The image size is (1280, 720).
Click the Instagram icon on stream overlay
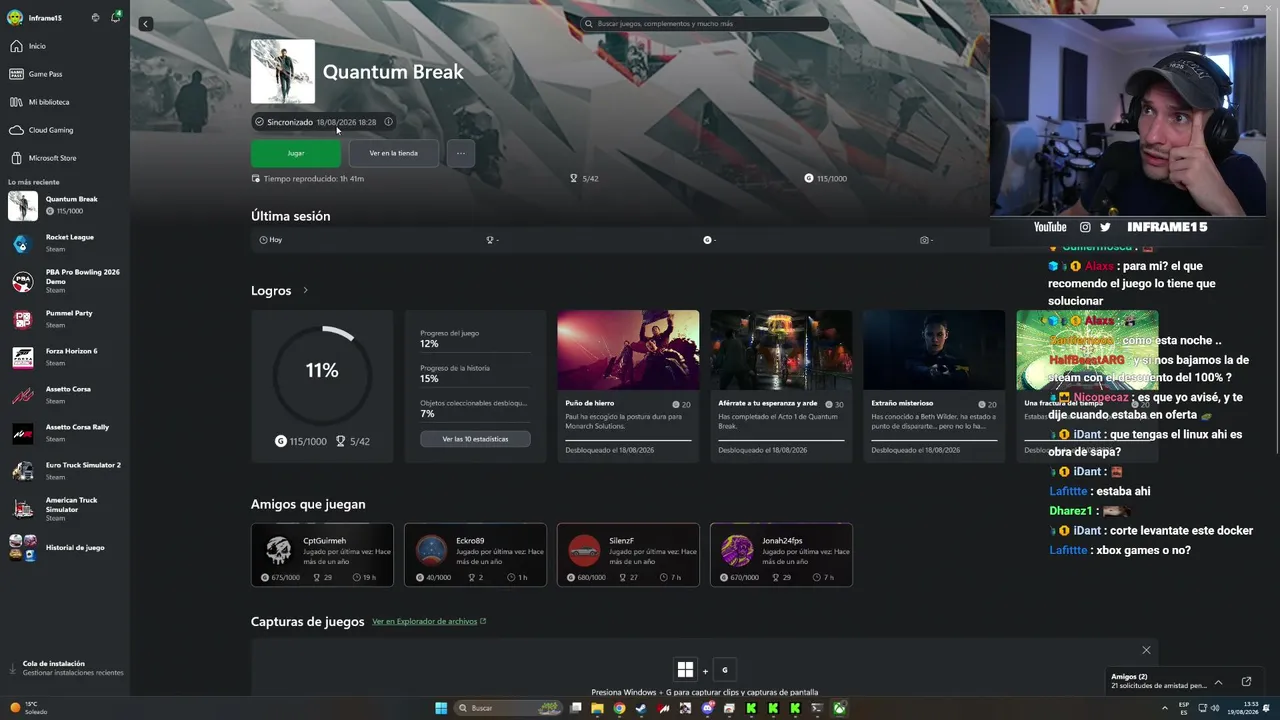[1085, 227]
